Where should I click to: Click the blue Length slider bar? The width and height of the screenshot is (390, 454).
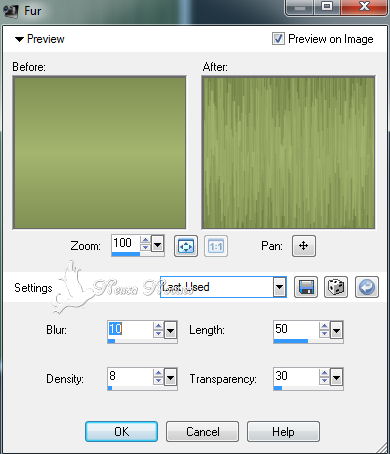[291, 341]
